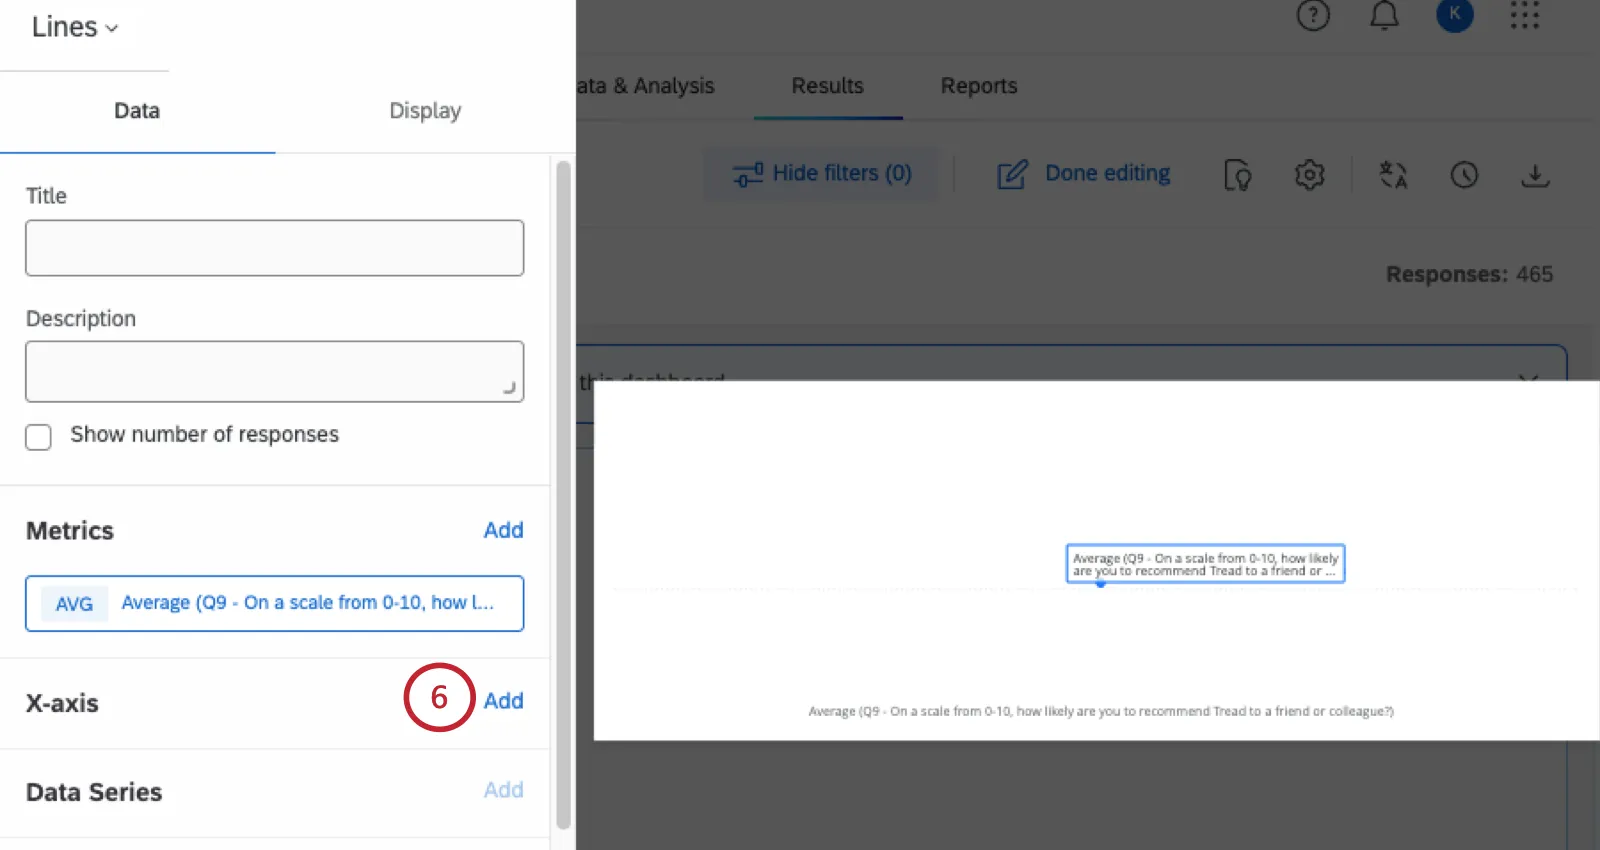The height and width of the screenshot is (850, 1600).
Task: Click the K user account avatar
Action: click(1455, 15)
